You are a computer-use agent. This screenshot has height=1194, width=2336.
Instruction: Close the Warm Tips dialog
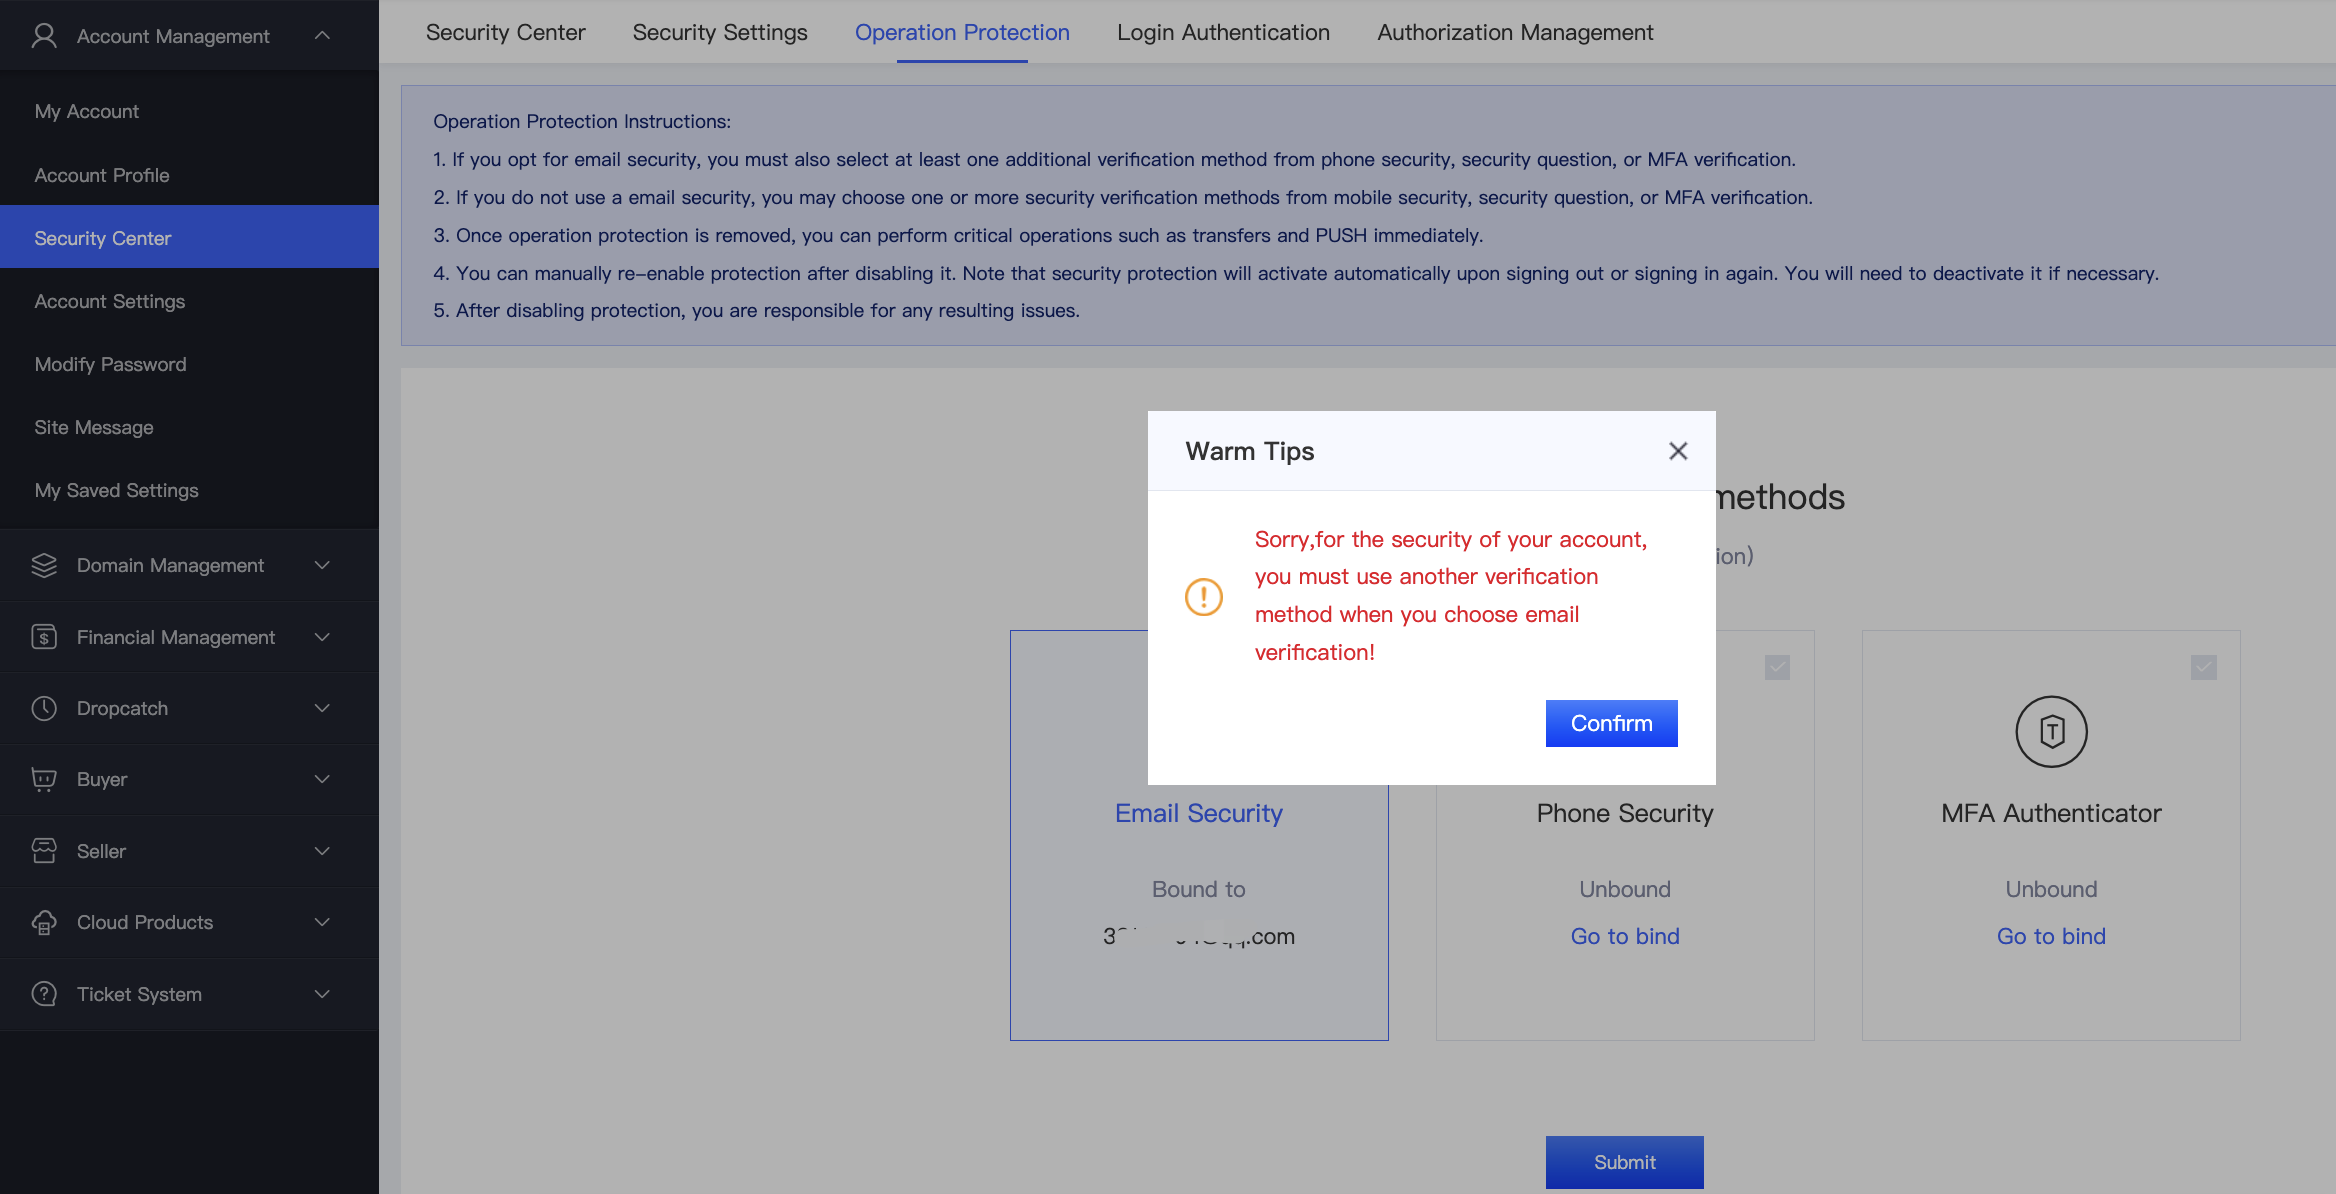pyautogui.click(x=1678, y=451)
